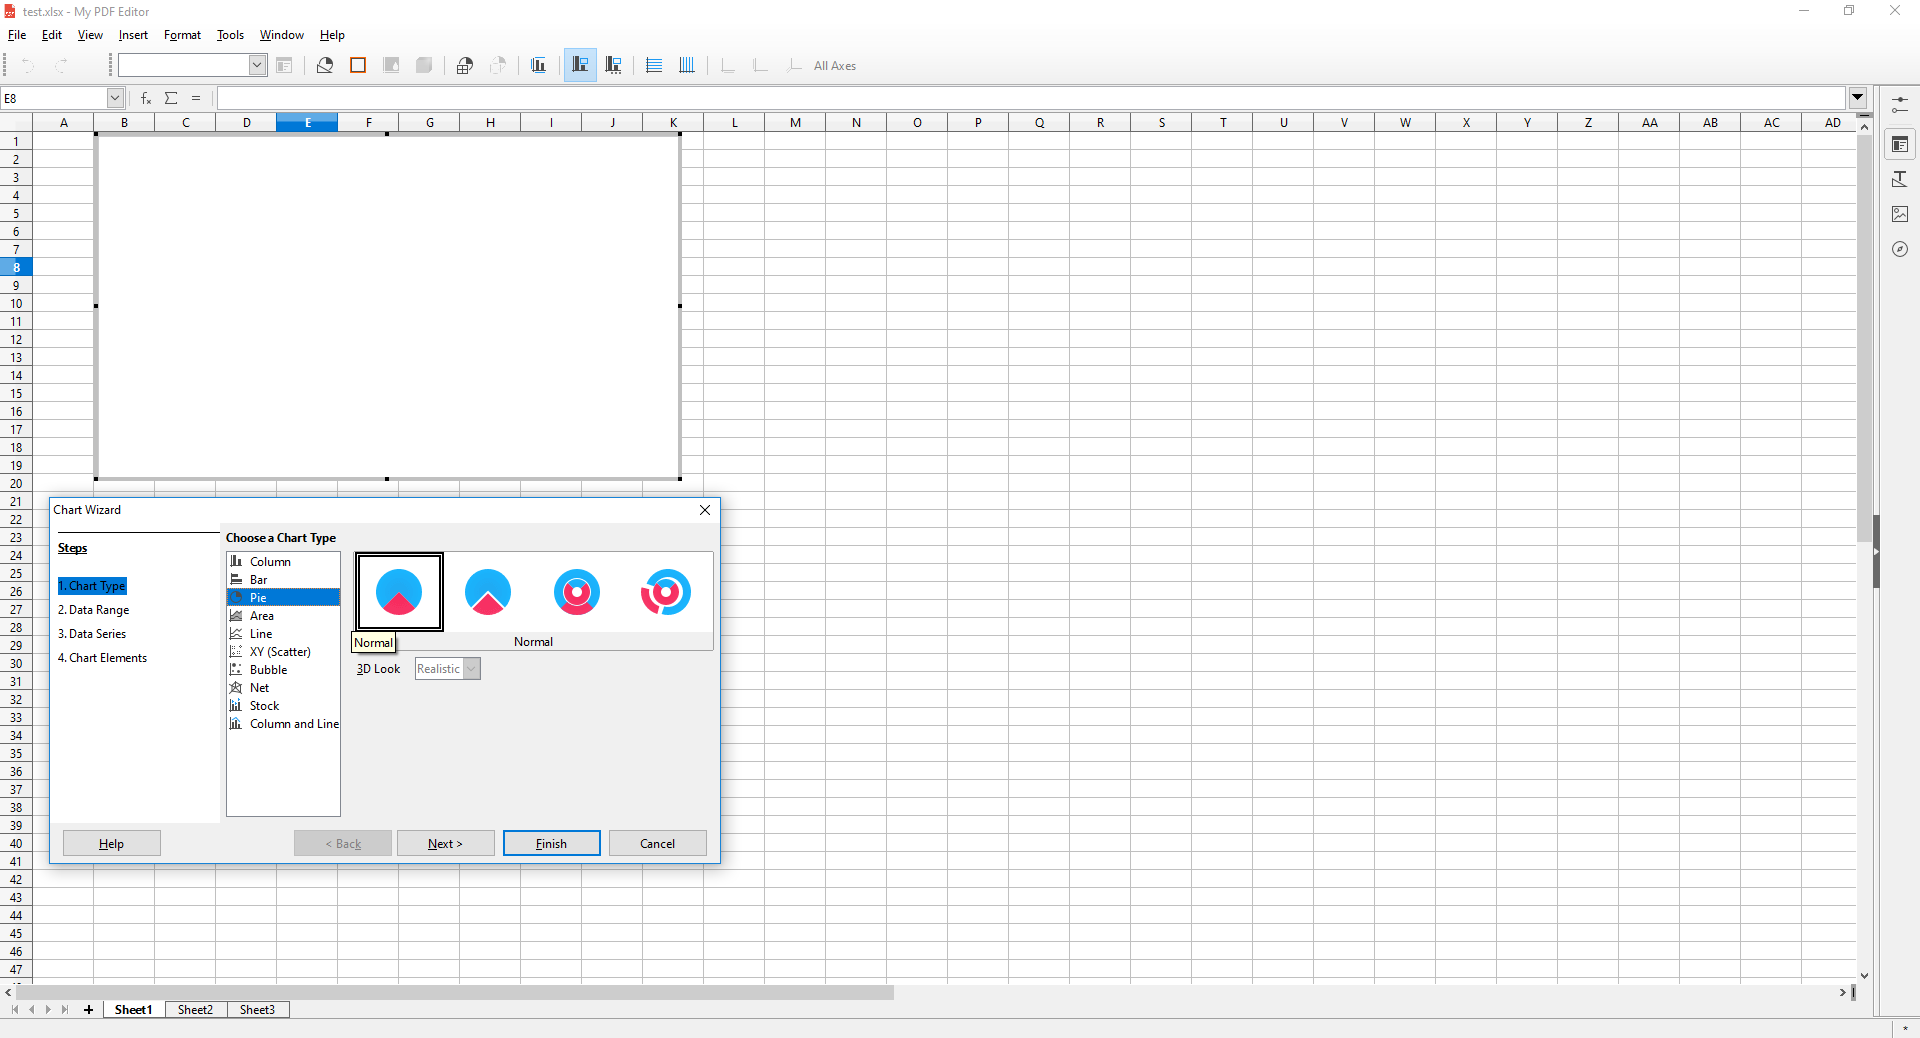Open the Styles sidebar panel
The image size is (1920, 1038).
point(1900,180)
